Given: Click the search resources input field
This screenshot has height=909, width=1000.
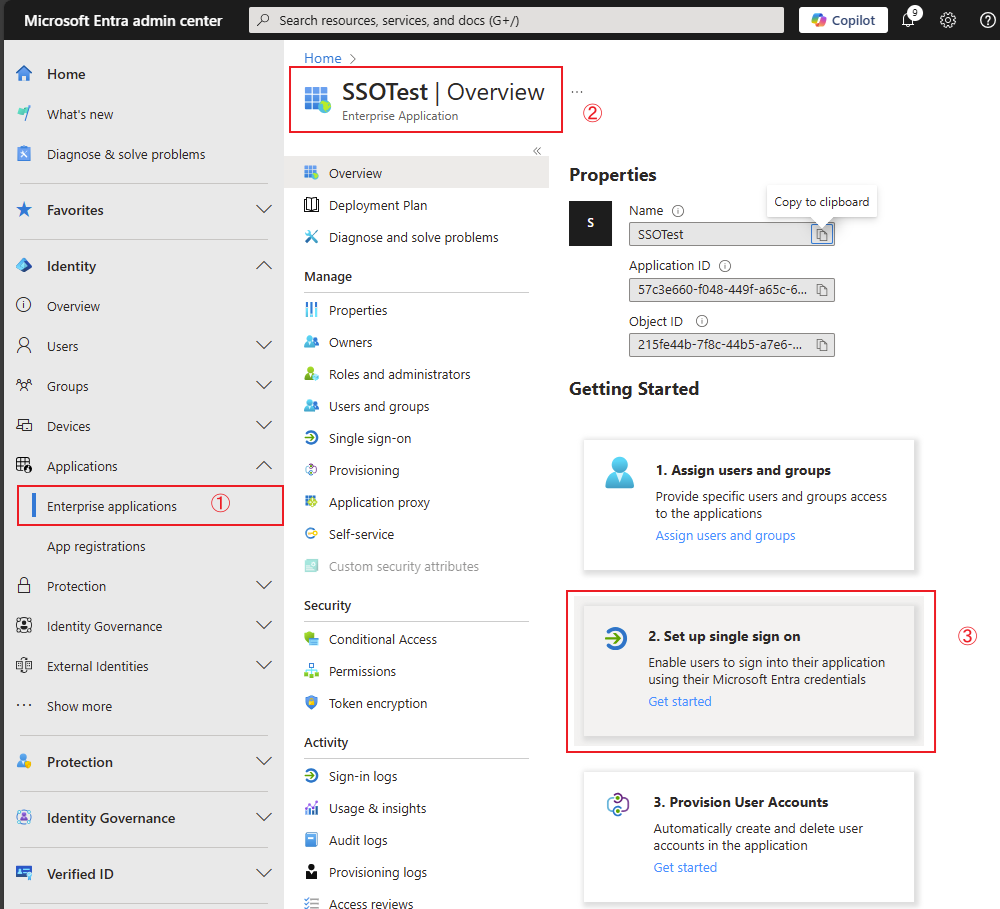Looking at the screenshot, I should pos(516,20).
